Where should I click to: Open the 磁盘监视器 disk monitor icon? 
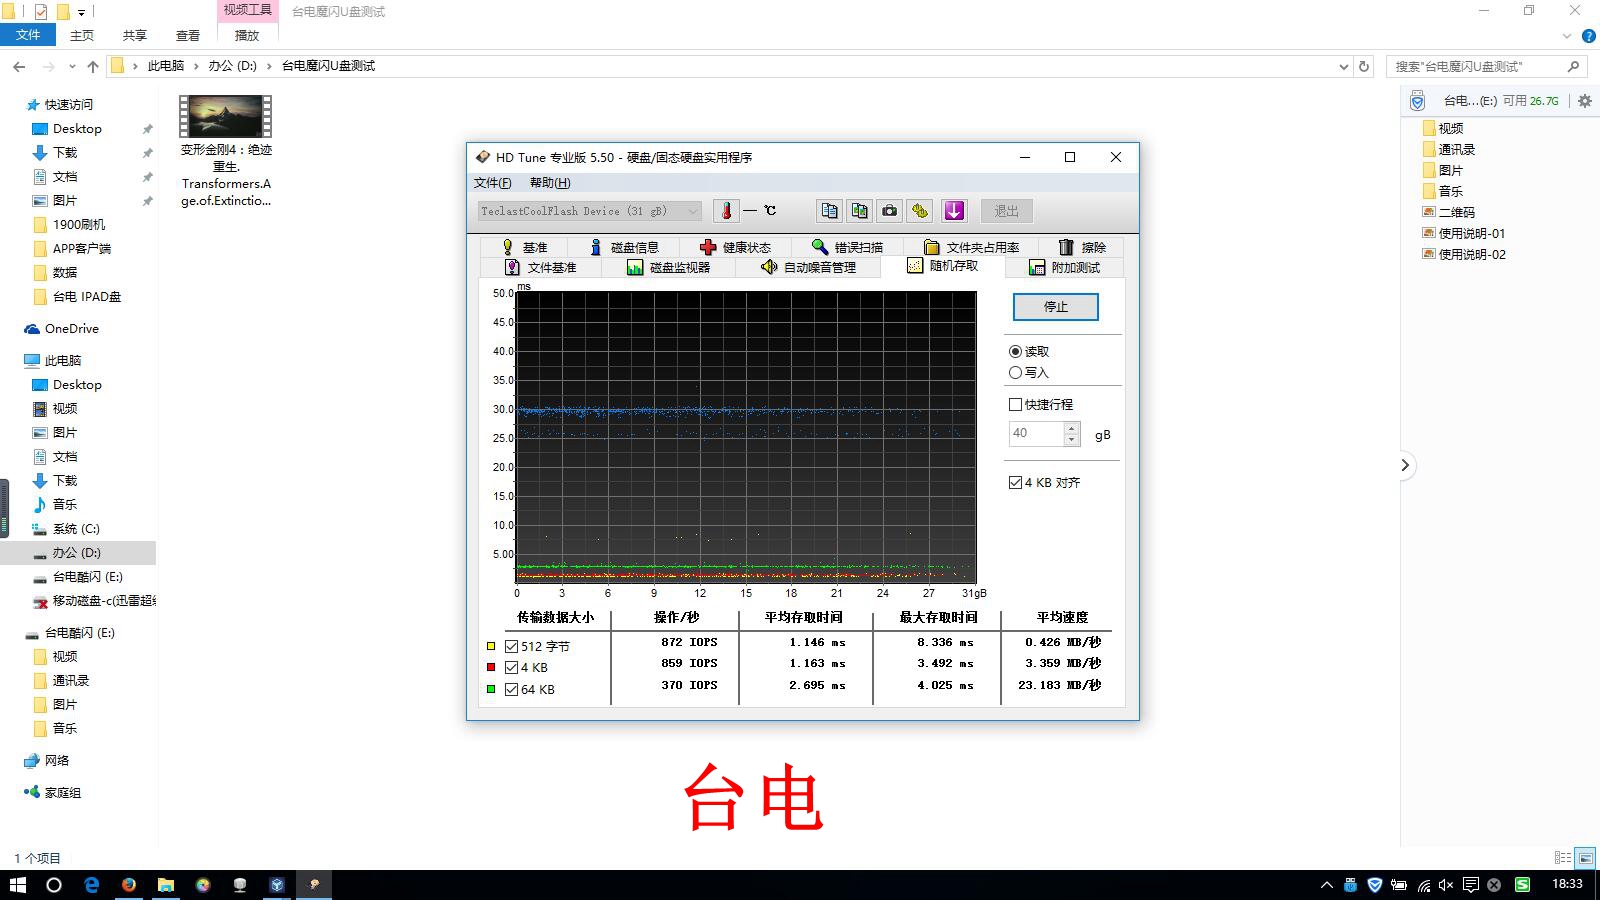(x=635, y=267)
